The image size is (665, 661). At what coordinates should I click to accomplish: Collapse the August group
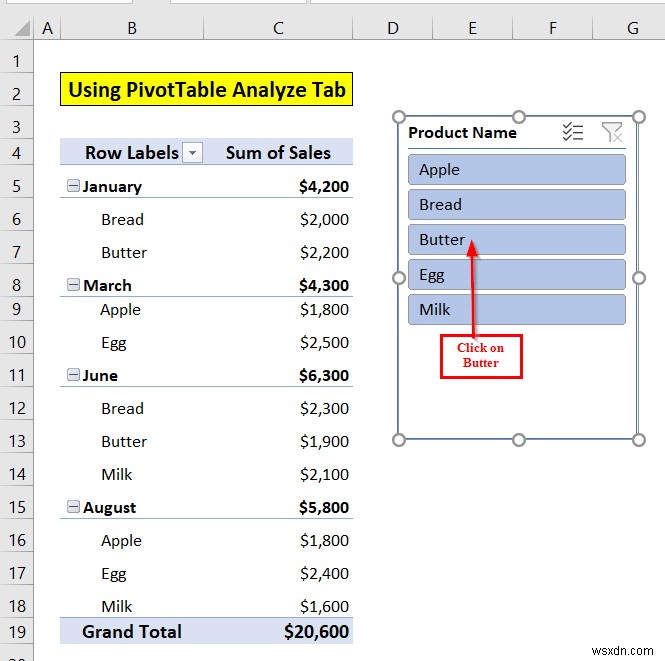coord(73,507)
